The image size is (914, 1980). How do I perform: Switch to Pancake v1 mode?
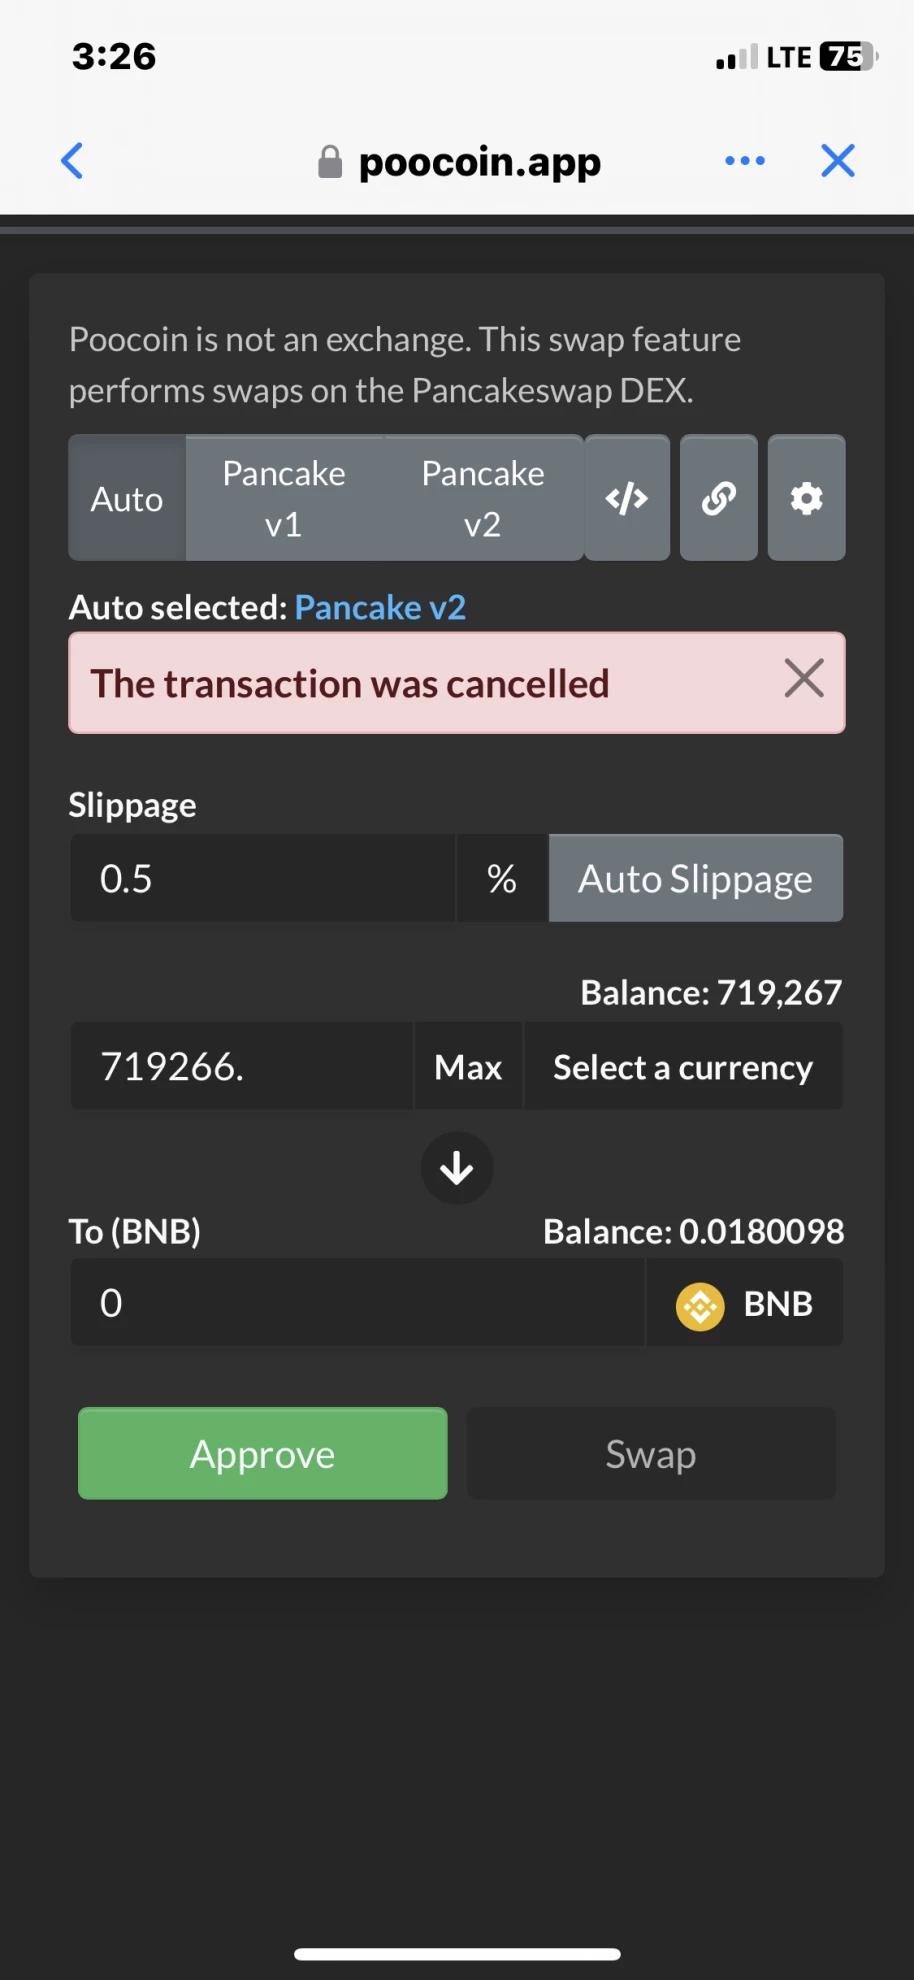click(x=284, y=498)
